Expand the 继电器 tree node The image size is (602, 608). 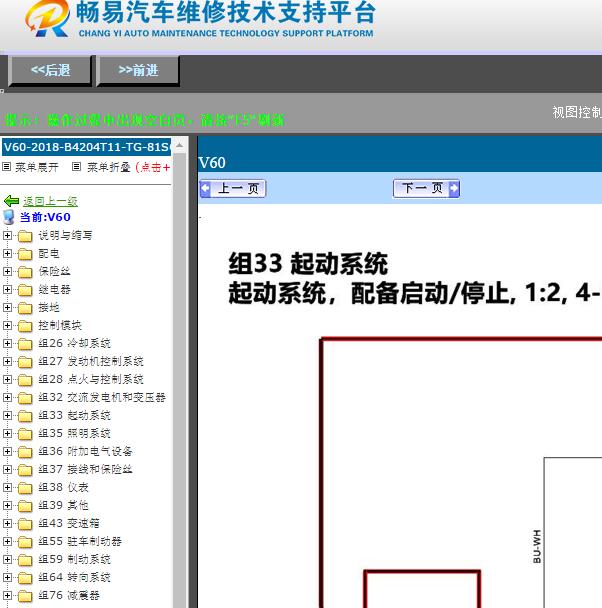pos(7,290)
